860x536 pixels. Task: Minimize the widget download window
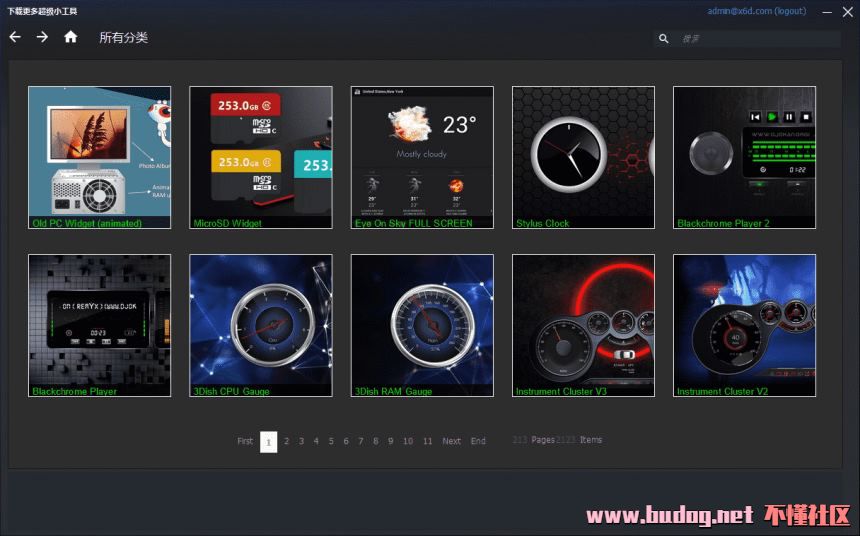[827, 12]
